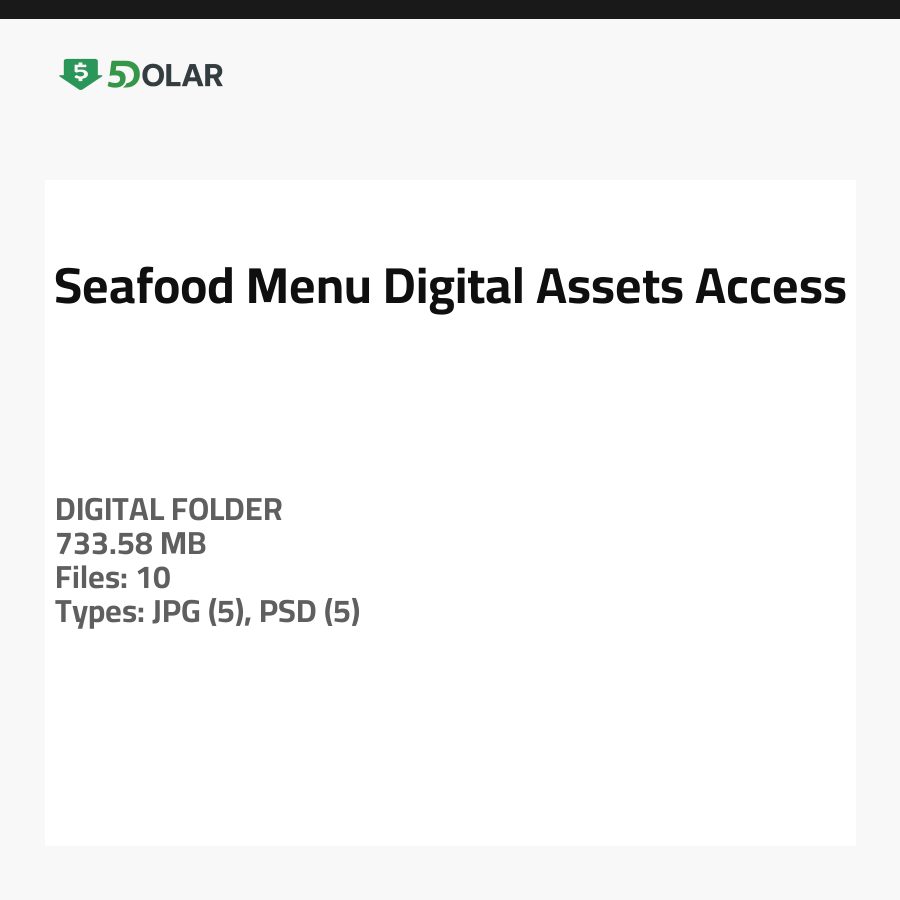Click the number 10 in file count

click(x=154, y=578)
